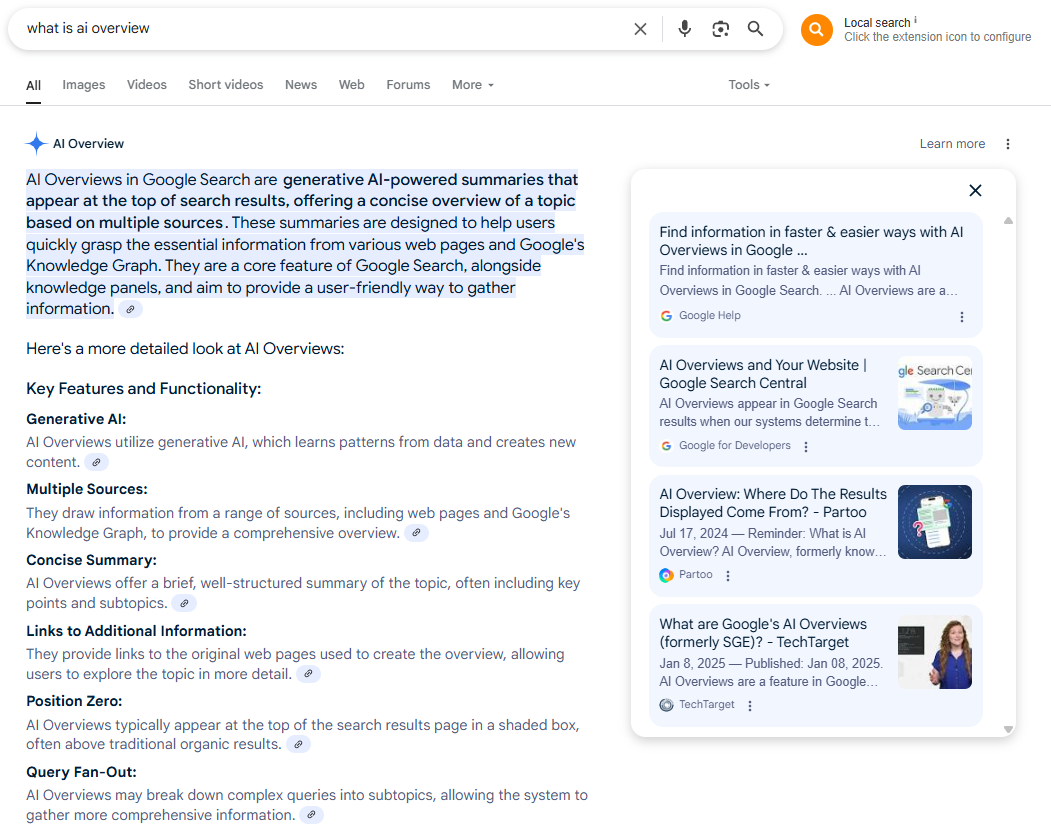
Task: Open 'Find information in faster & easier ways' result
Action: tap(811, 241)
